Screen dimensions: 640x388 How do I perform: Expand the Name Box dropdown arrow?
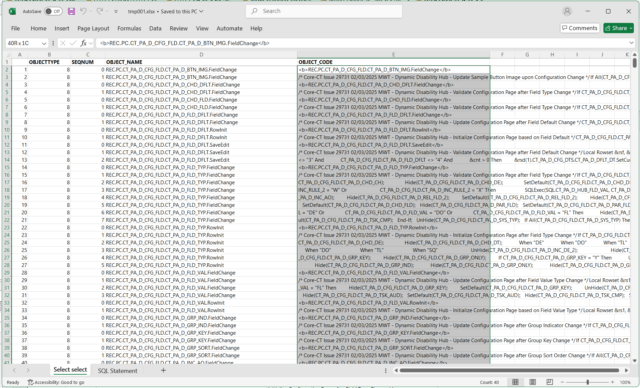[44, 43]
